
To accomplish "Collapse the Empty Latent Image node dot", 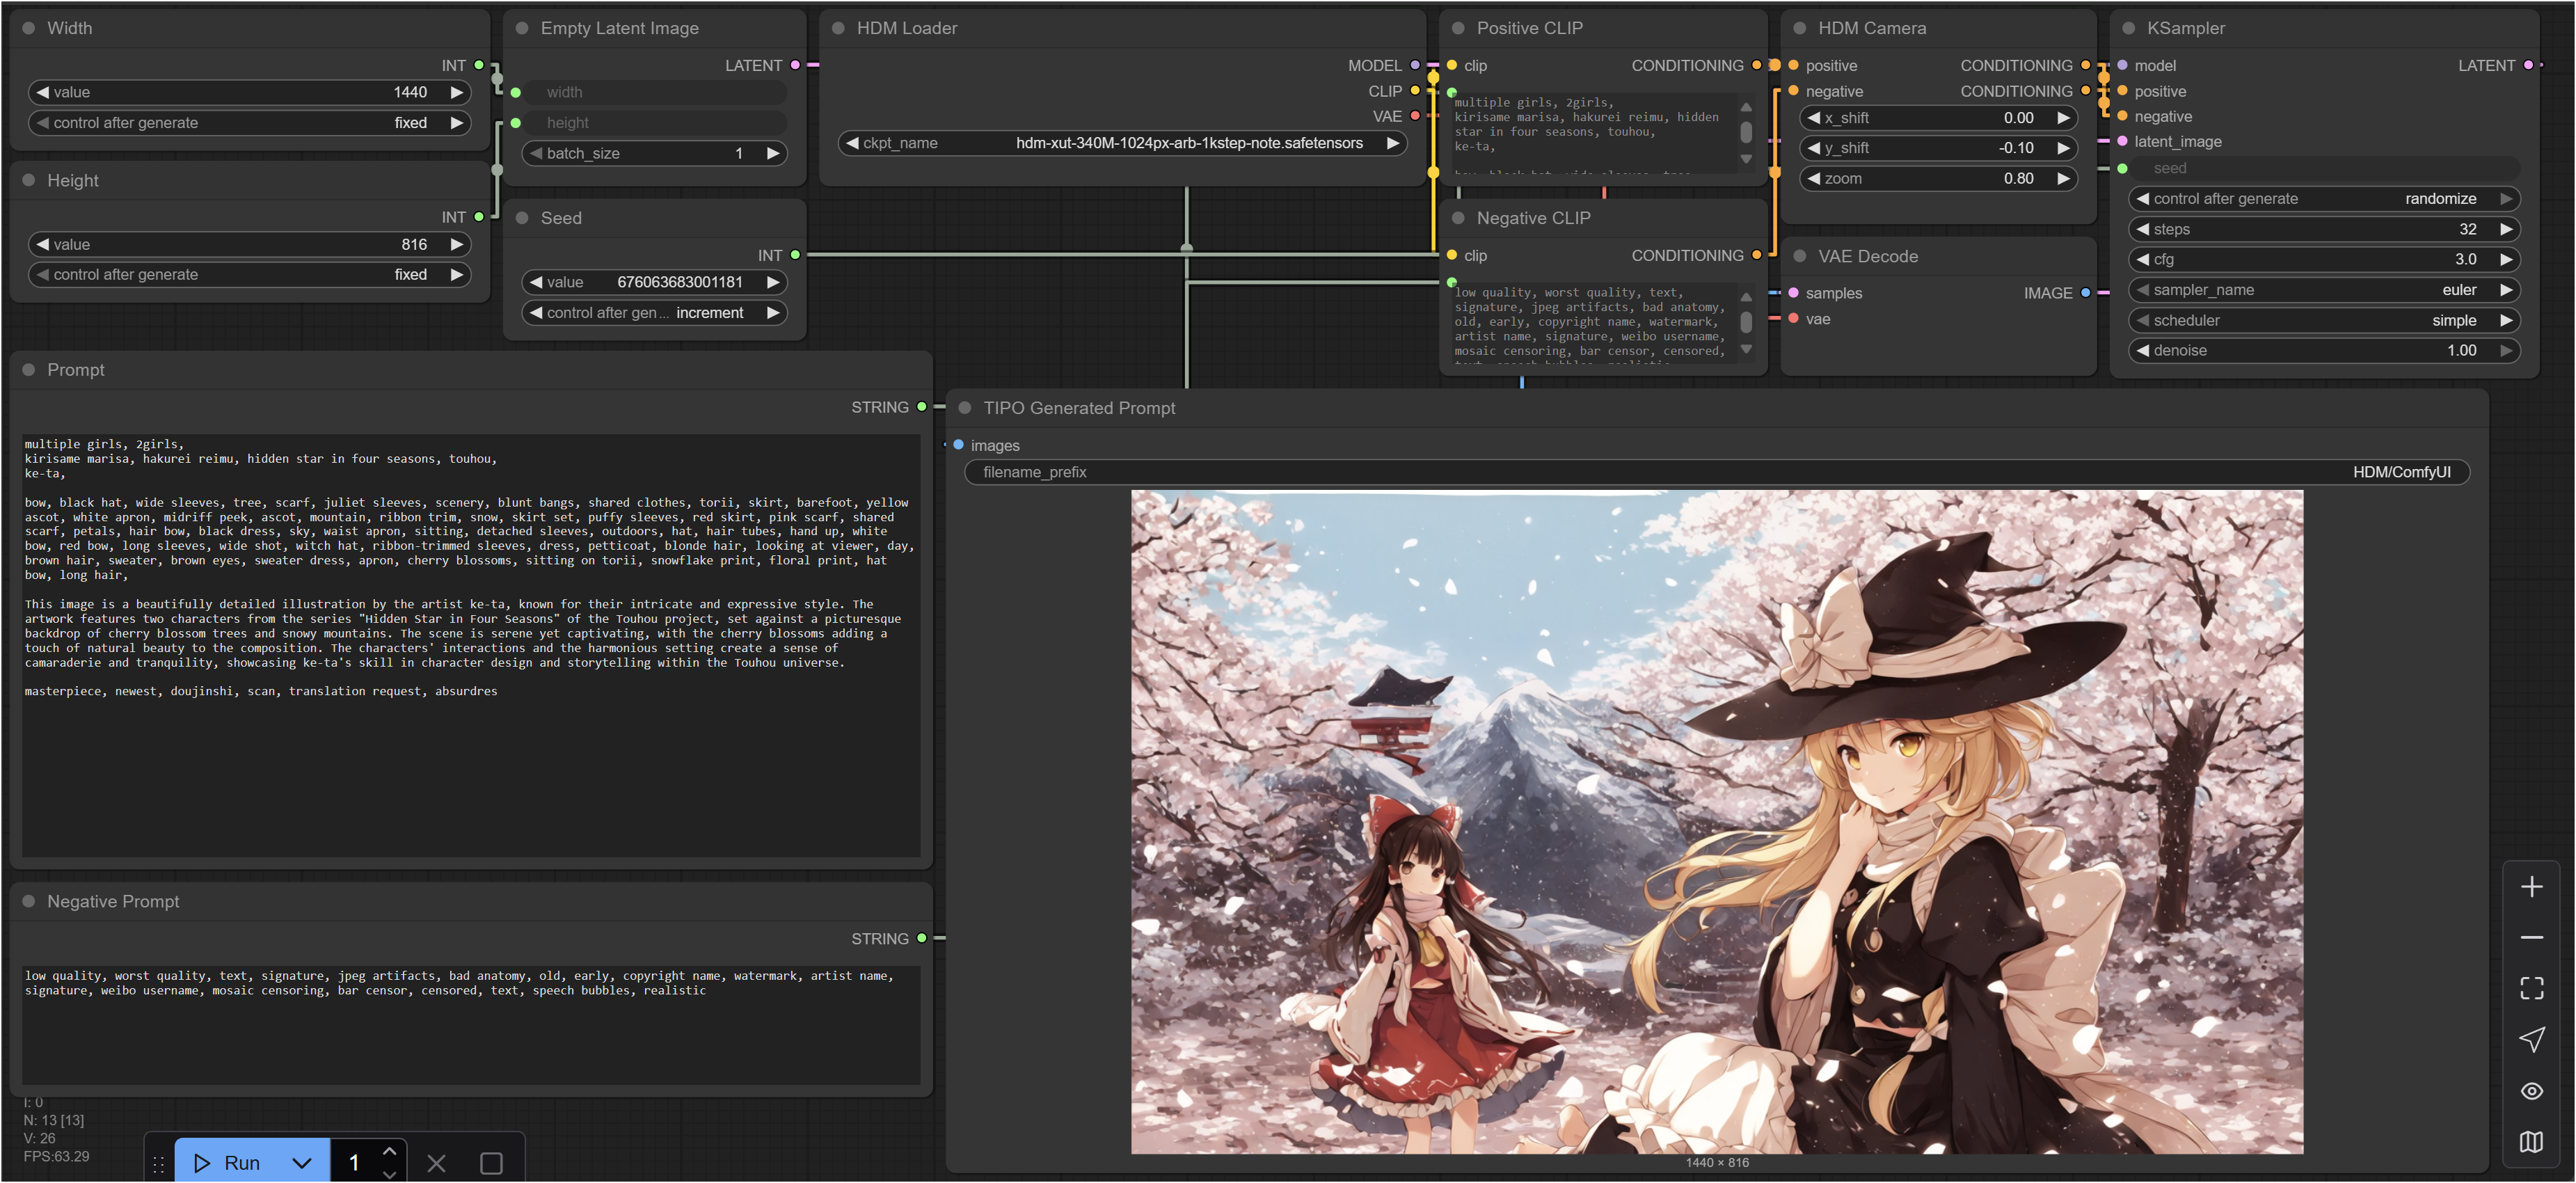I will (522, 28).
